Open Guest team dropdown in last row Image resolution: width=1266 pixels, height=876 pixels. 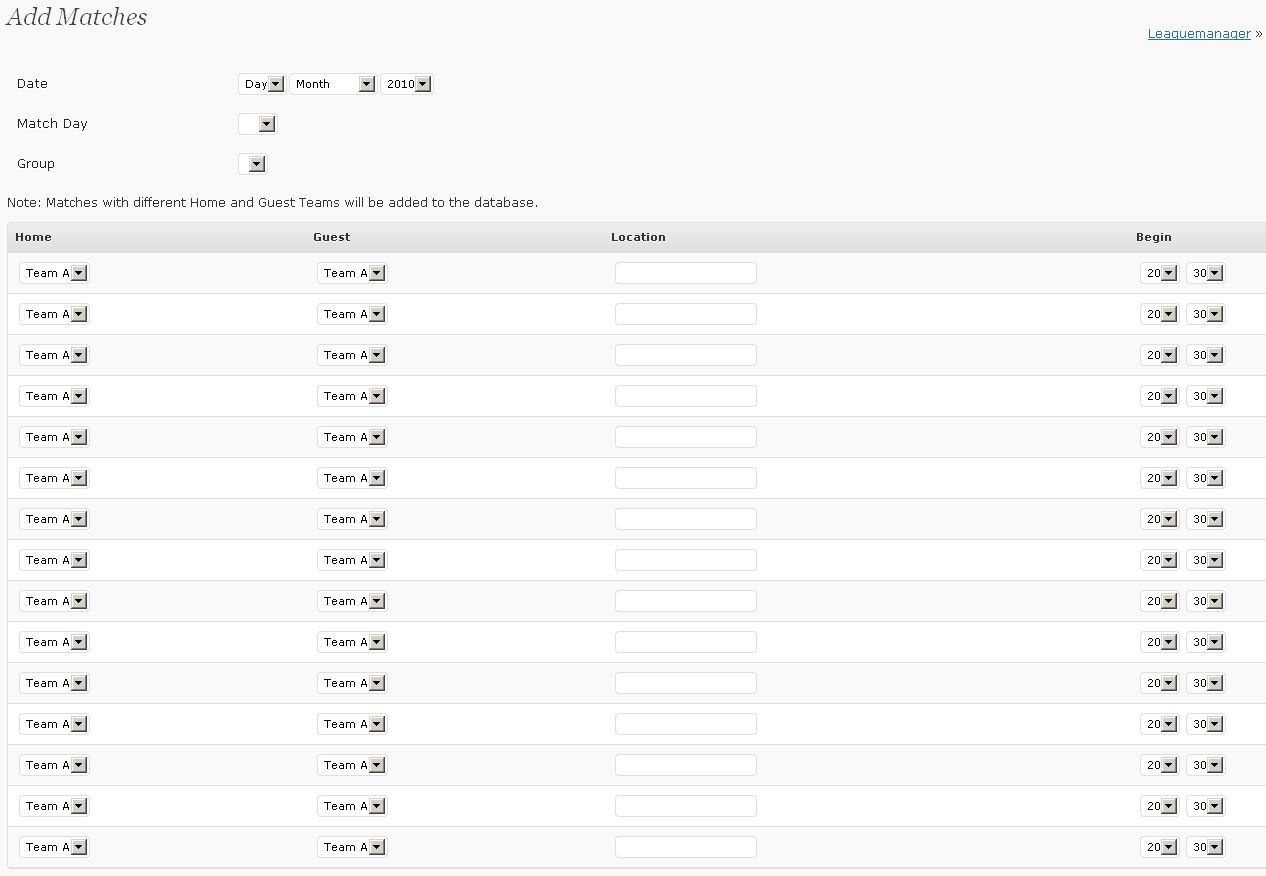click(353, 847)
